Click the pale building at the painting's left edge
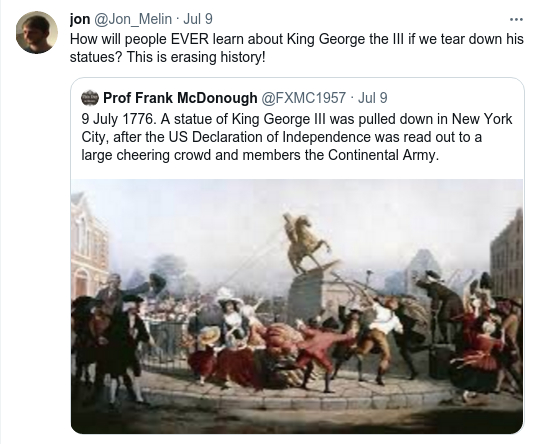Screen dimensions: 537x444 coord(89,247)
